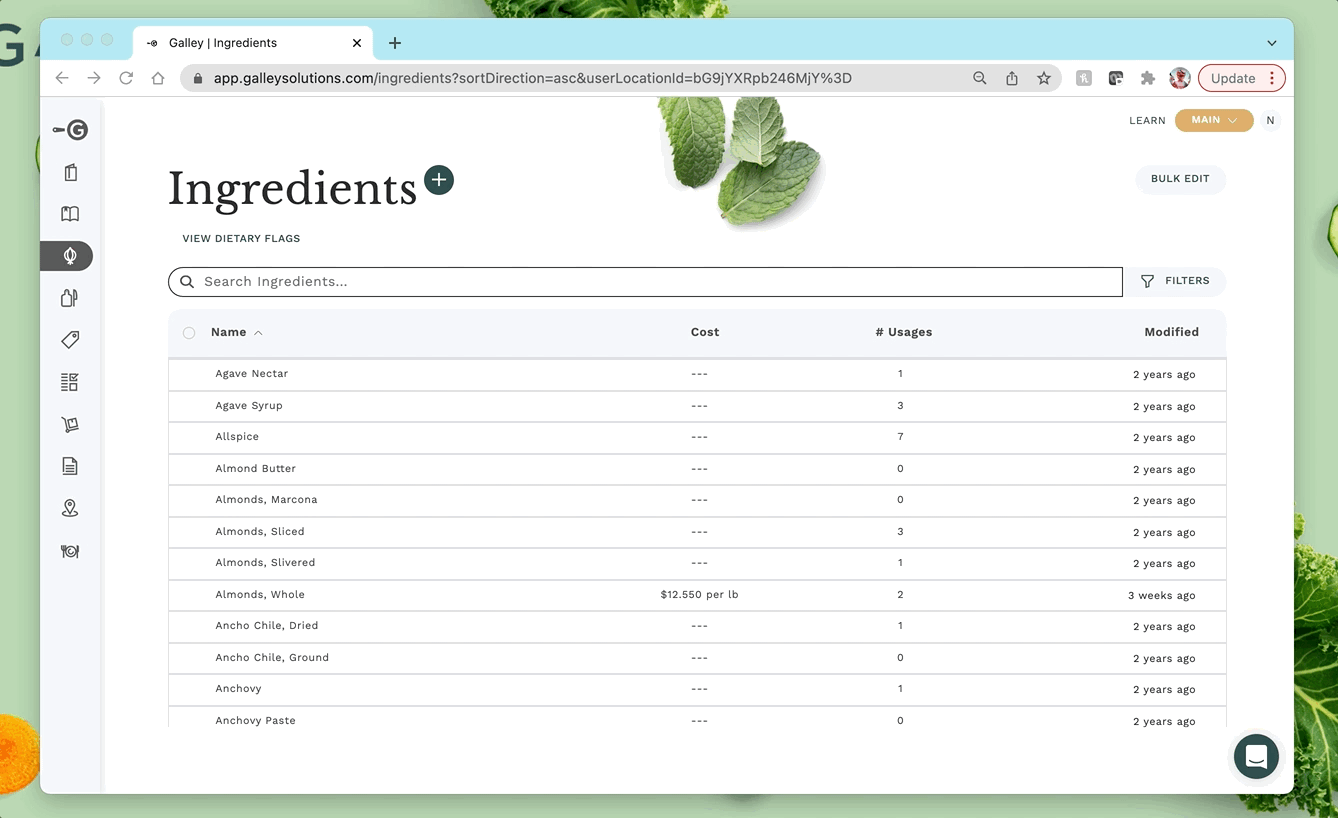1338x818 pixels.
Task: Click the zoom magnifier in address bar
Action: click(x=980, y=78)
